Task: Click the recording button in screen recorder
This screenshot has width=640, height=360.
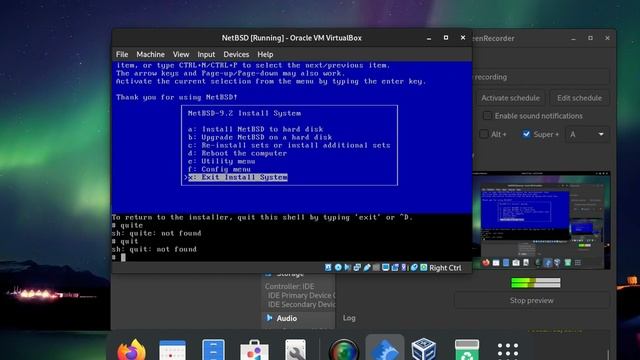Action: point(541,77)
